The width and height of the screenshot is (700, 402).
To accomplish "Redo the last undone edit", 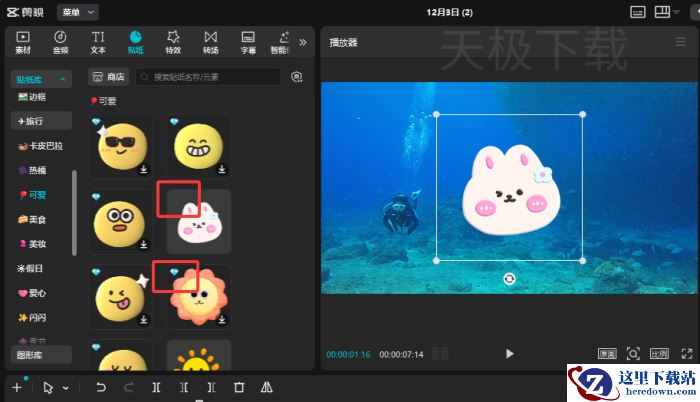I will click(x=129, y=387).
